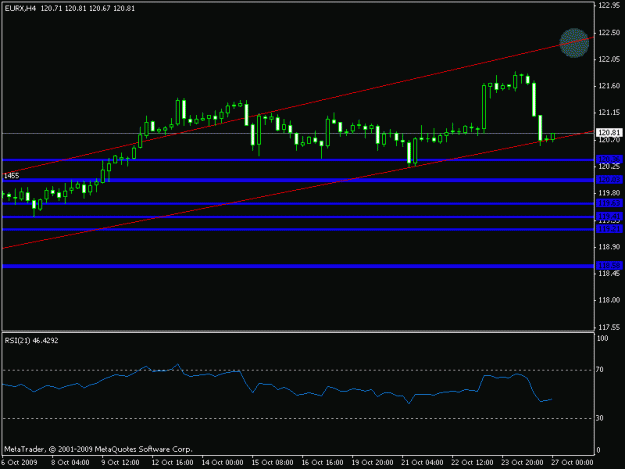Click the 16 Oct 16:00 time label
The width and height of the screenshot is (625, 469).
tap(322, 463)
